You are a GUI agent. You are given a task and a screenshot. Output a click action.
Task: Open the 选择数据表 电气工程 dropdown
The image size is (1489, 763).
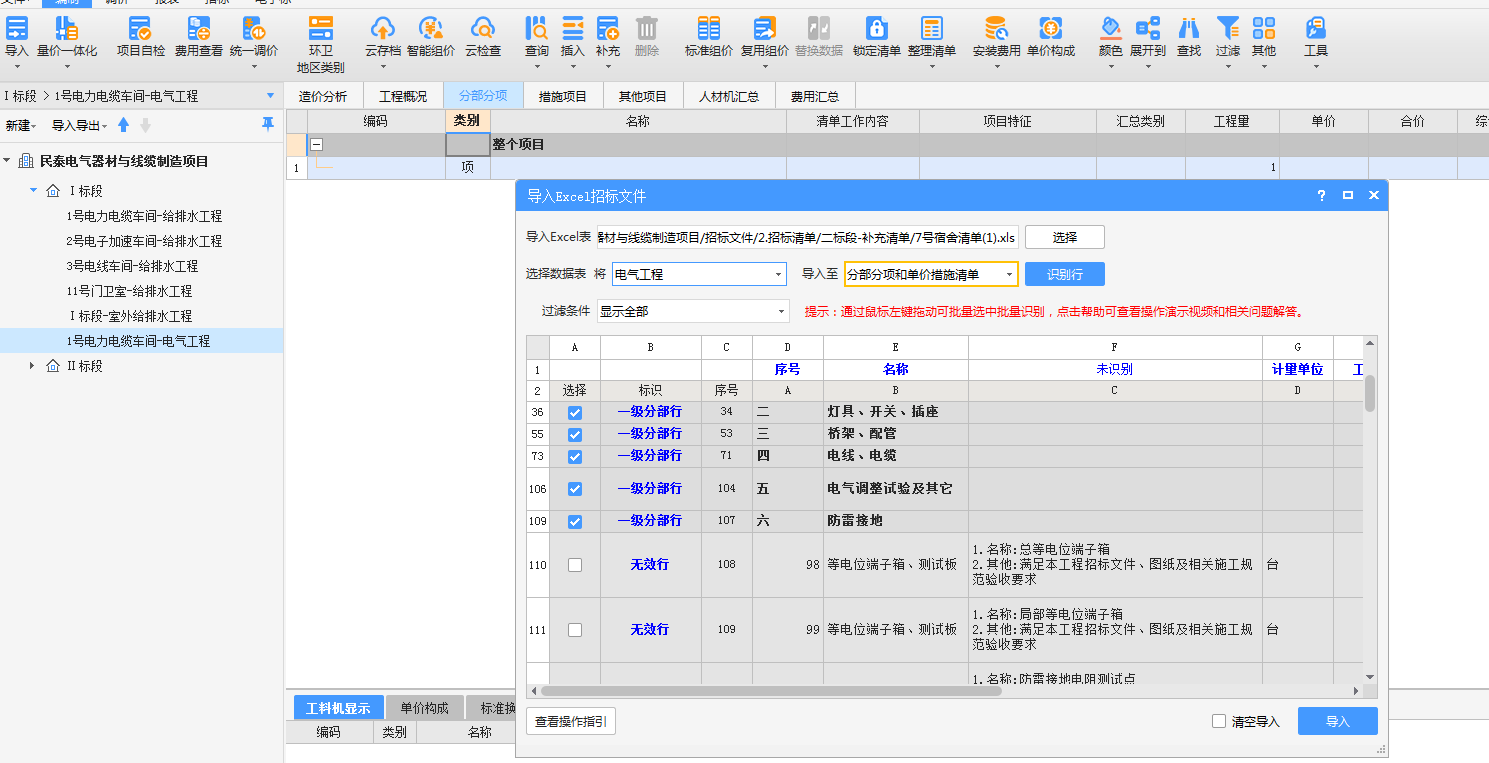click(699, 274)
